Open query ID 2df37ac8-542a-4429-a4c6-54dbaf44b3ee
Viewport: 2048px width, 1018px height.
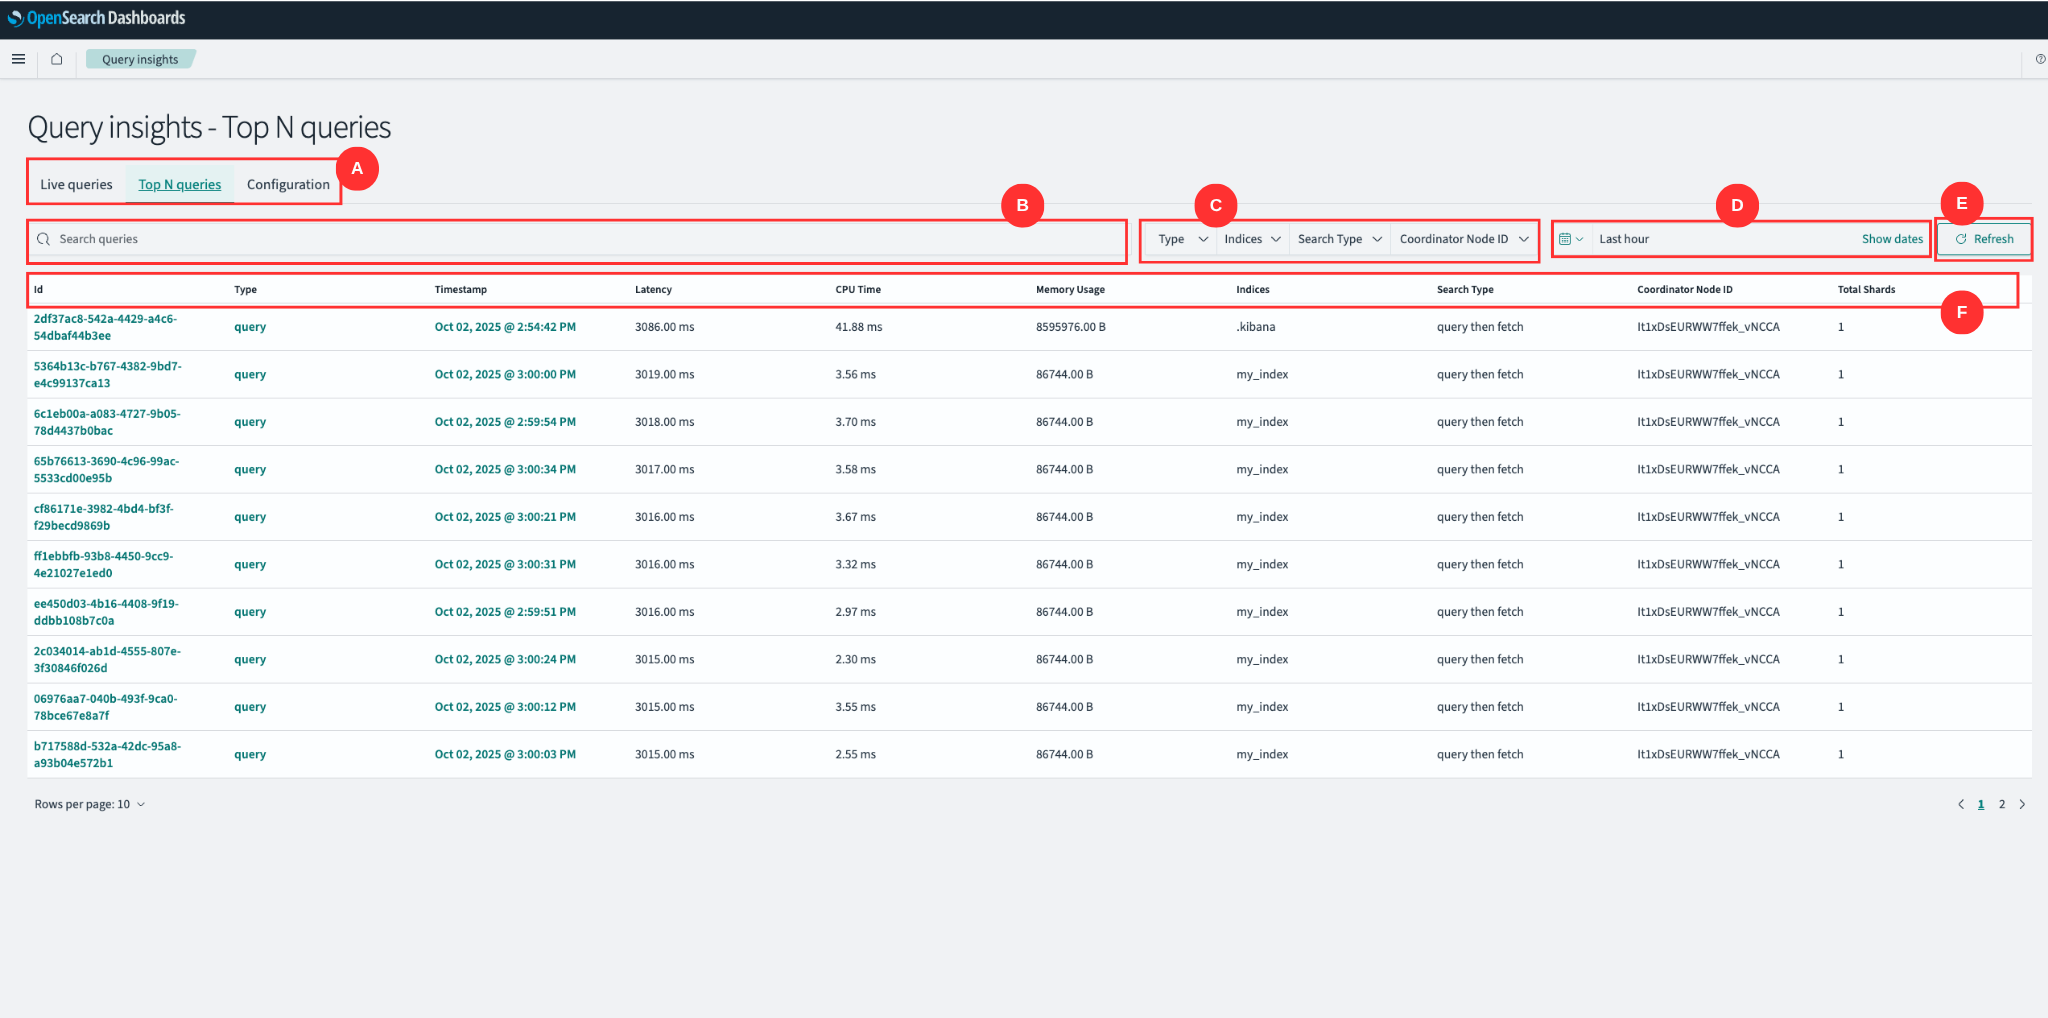pos(104,327)
